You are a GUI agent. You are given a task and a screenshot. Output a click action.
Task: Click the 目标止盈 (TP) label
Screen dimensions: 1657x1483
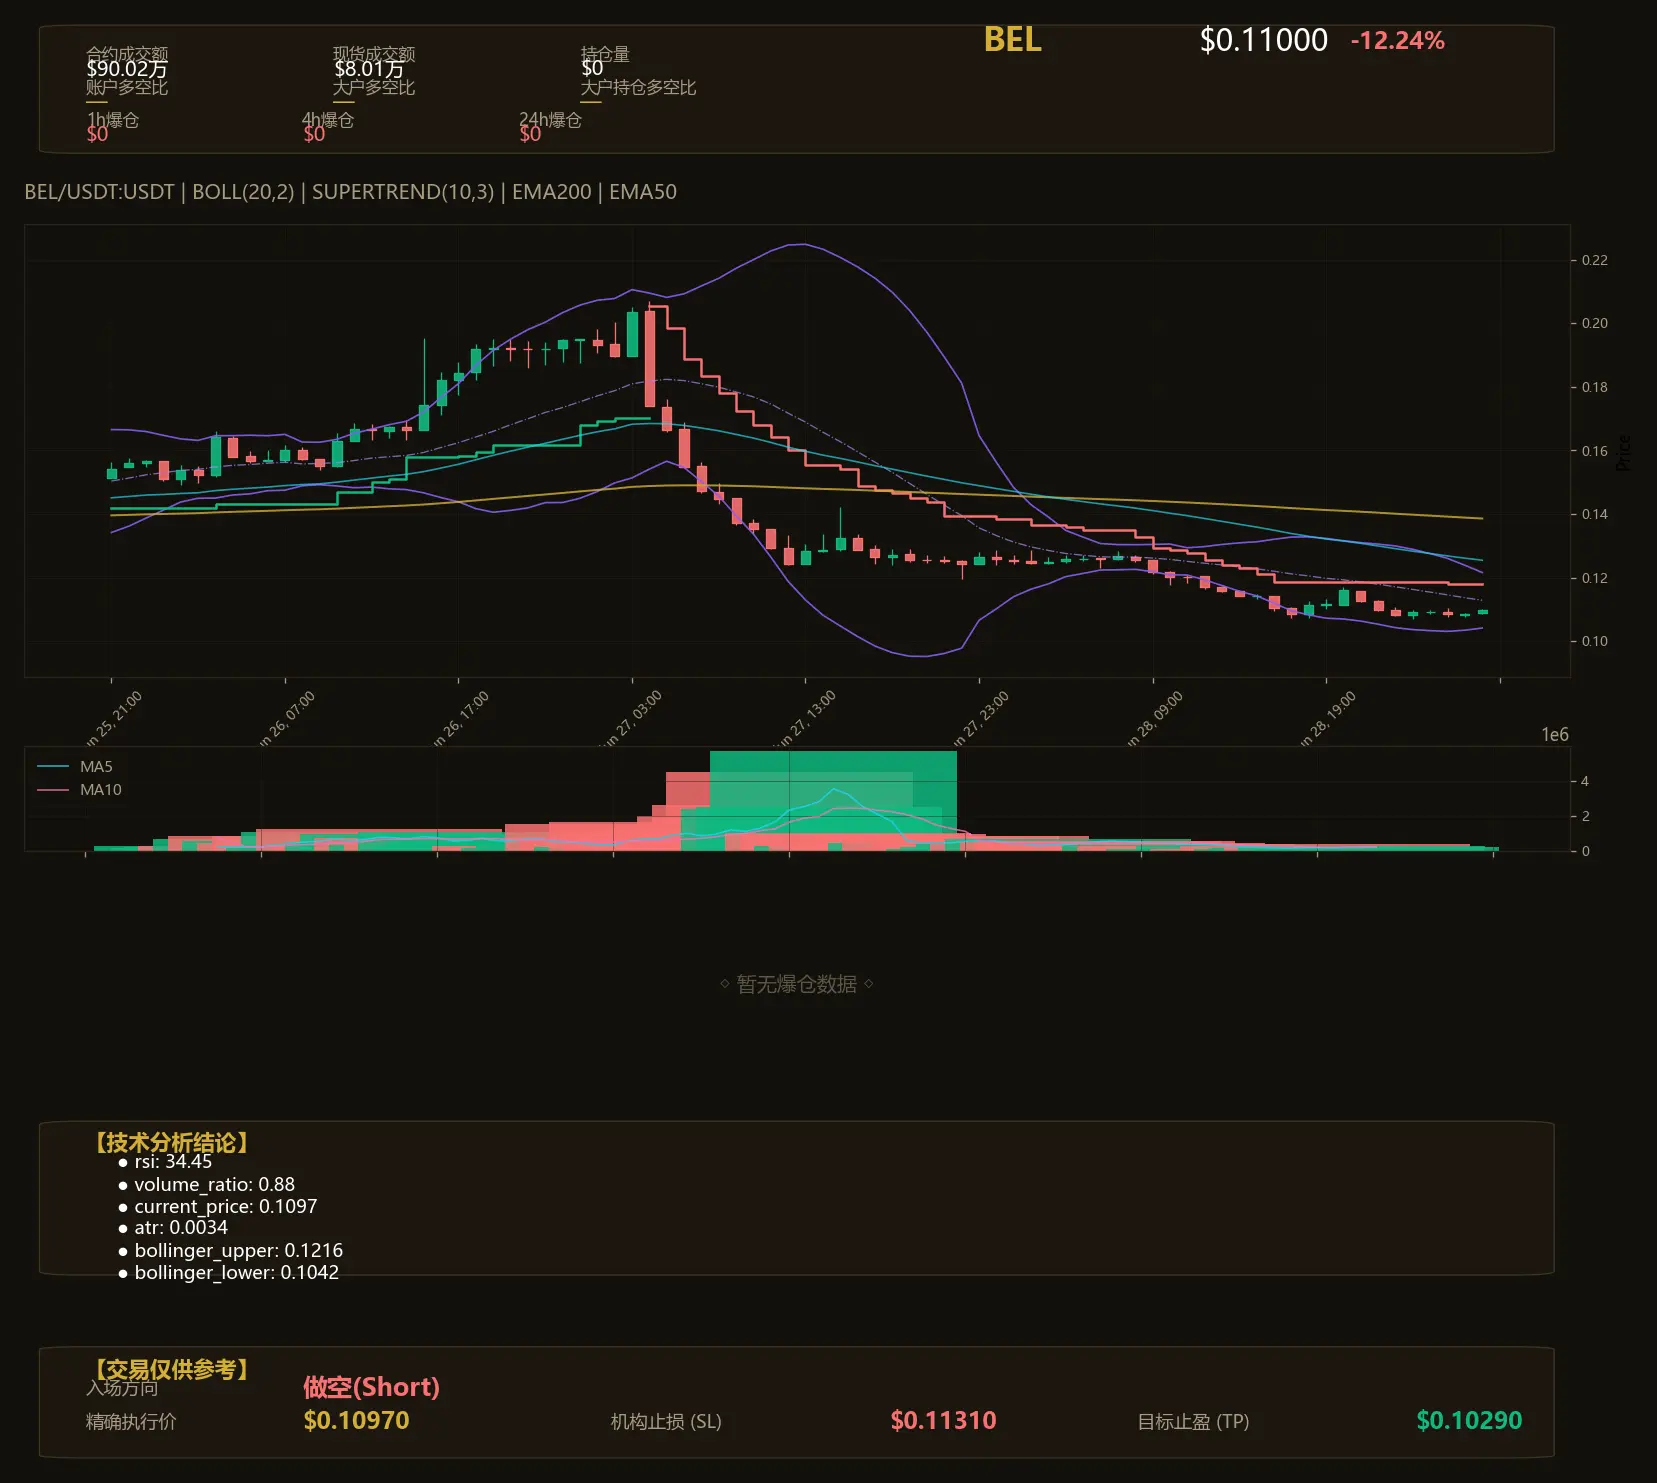pyautogui.click(x=1193, y=1421)
